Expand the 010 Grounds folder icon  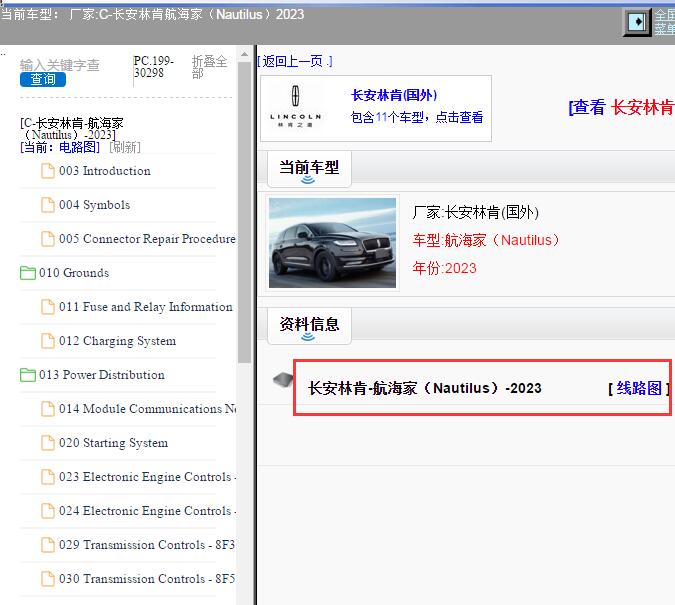[x=28, y=273]
